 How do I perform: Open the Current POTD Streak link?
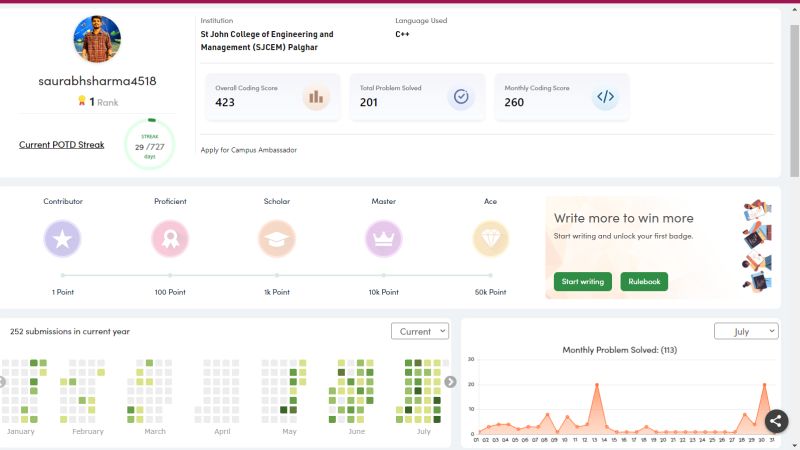pos(62,145)
